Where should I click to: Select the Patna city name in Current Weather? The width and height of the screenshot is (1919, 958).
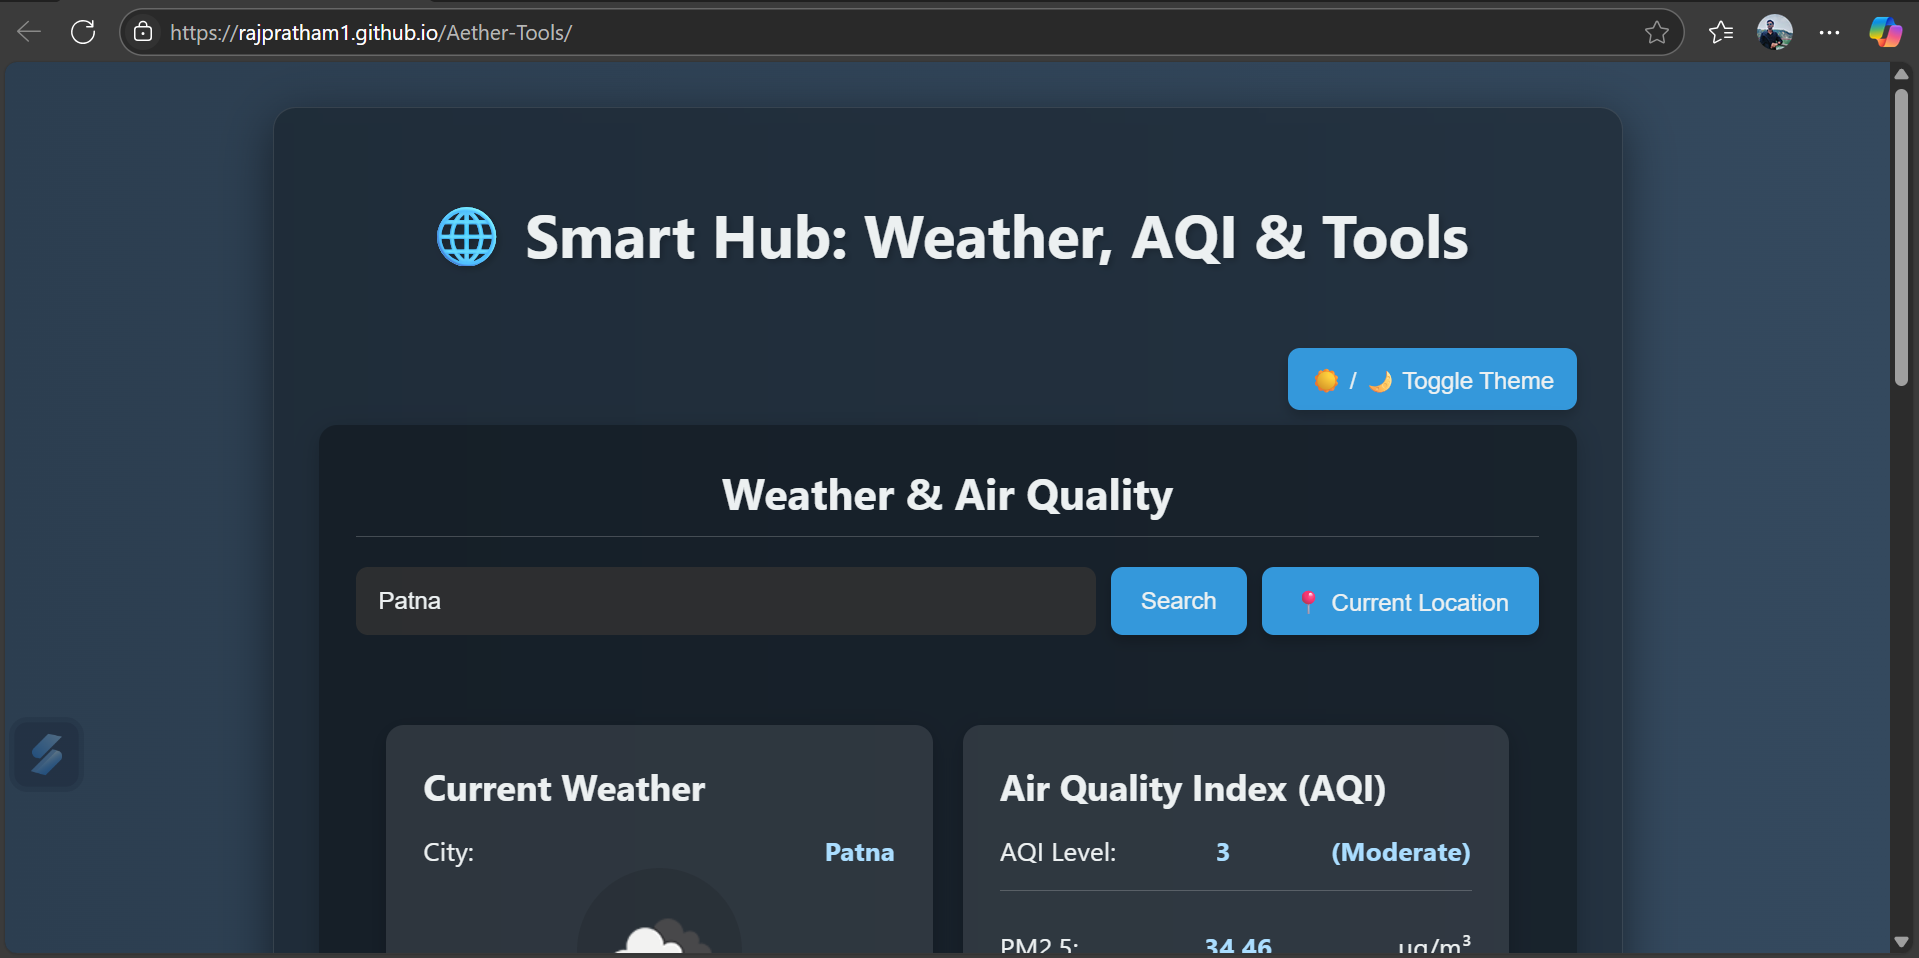click(859, 852)
